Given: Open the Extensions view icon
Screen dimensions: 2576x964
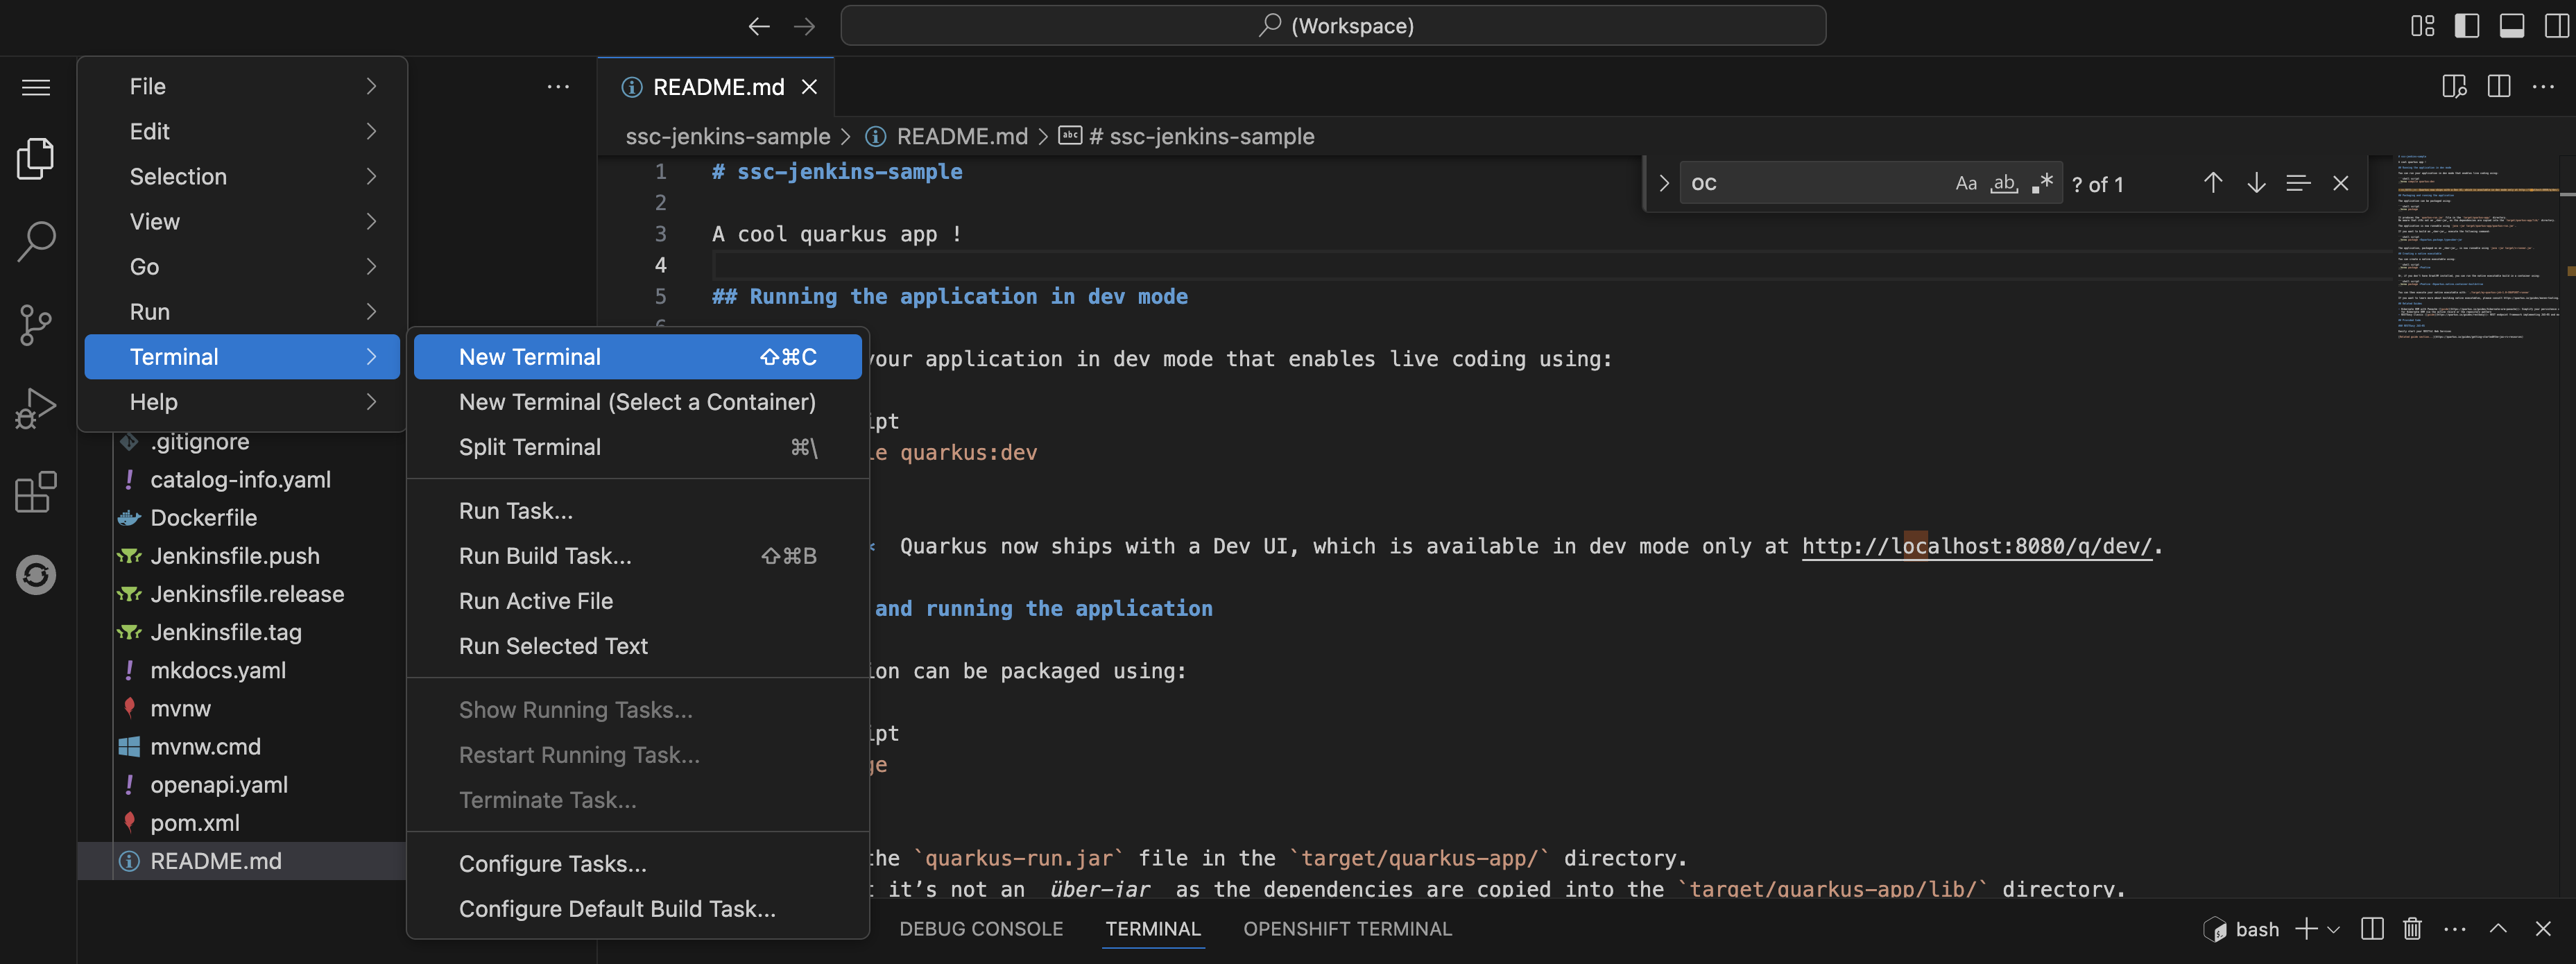Looking at the screenshot, I should click(x=36, y=492).
